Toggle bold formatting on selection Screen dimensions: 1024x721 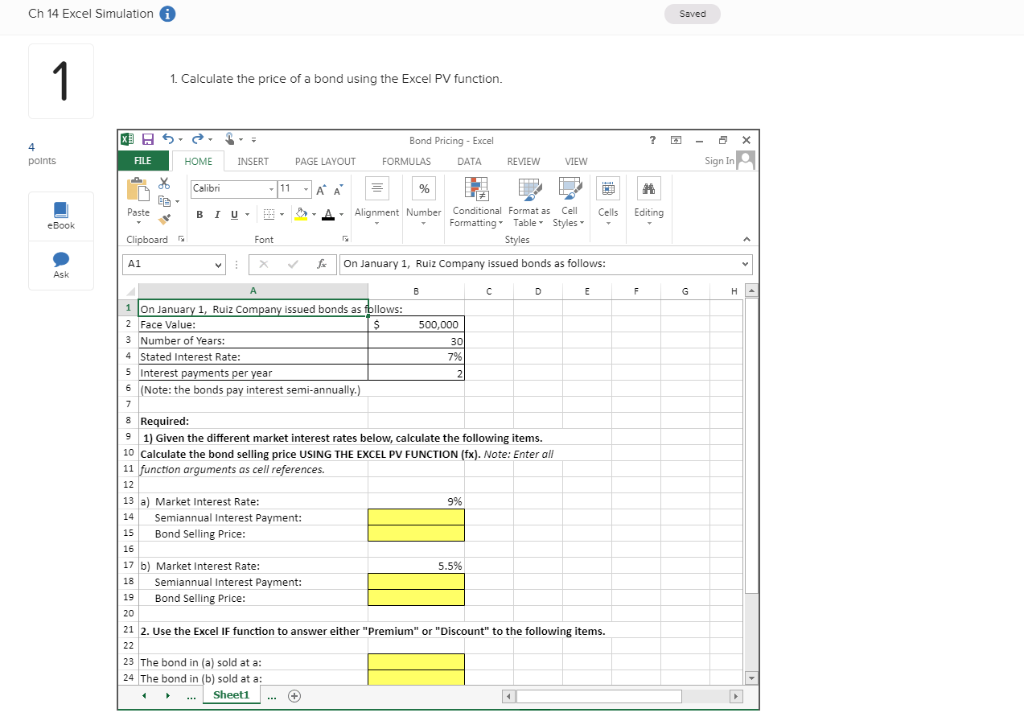(200, 214)
